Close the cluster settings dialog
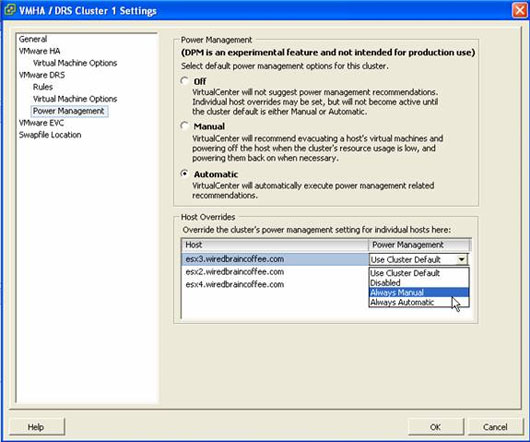Viewport: 530px width, 442px height. [520, 10]
